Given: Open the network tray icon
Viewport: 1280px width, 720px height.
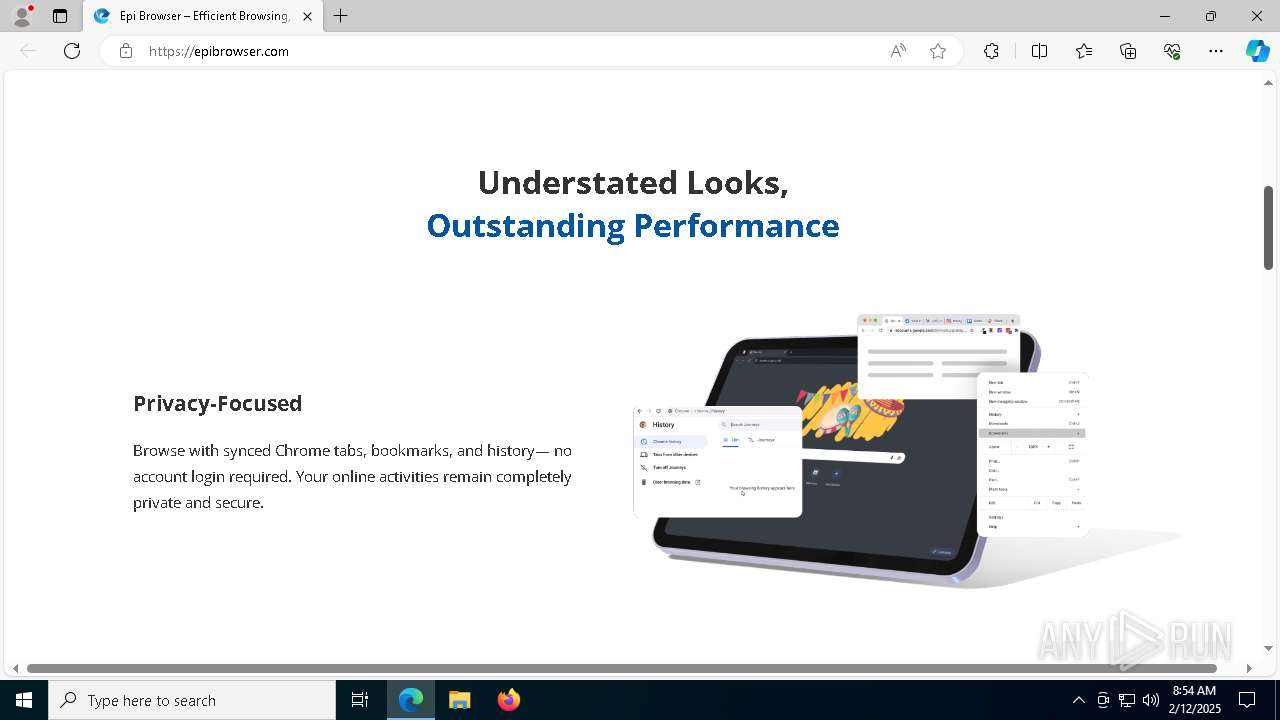Looking at the screenshot, I should [x=1127, y=700].
